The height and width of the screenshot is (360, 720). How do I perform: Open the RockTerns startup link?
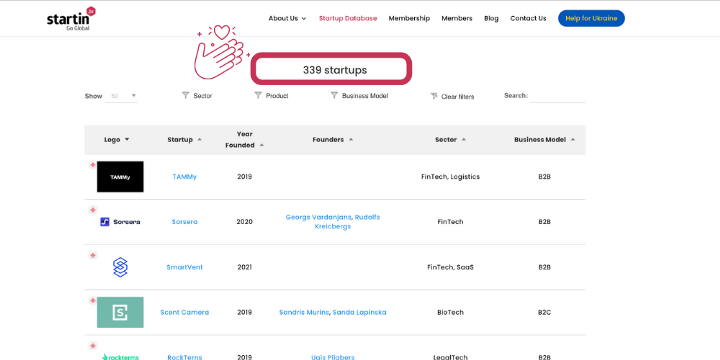coord(185,357)
